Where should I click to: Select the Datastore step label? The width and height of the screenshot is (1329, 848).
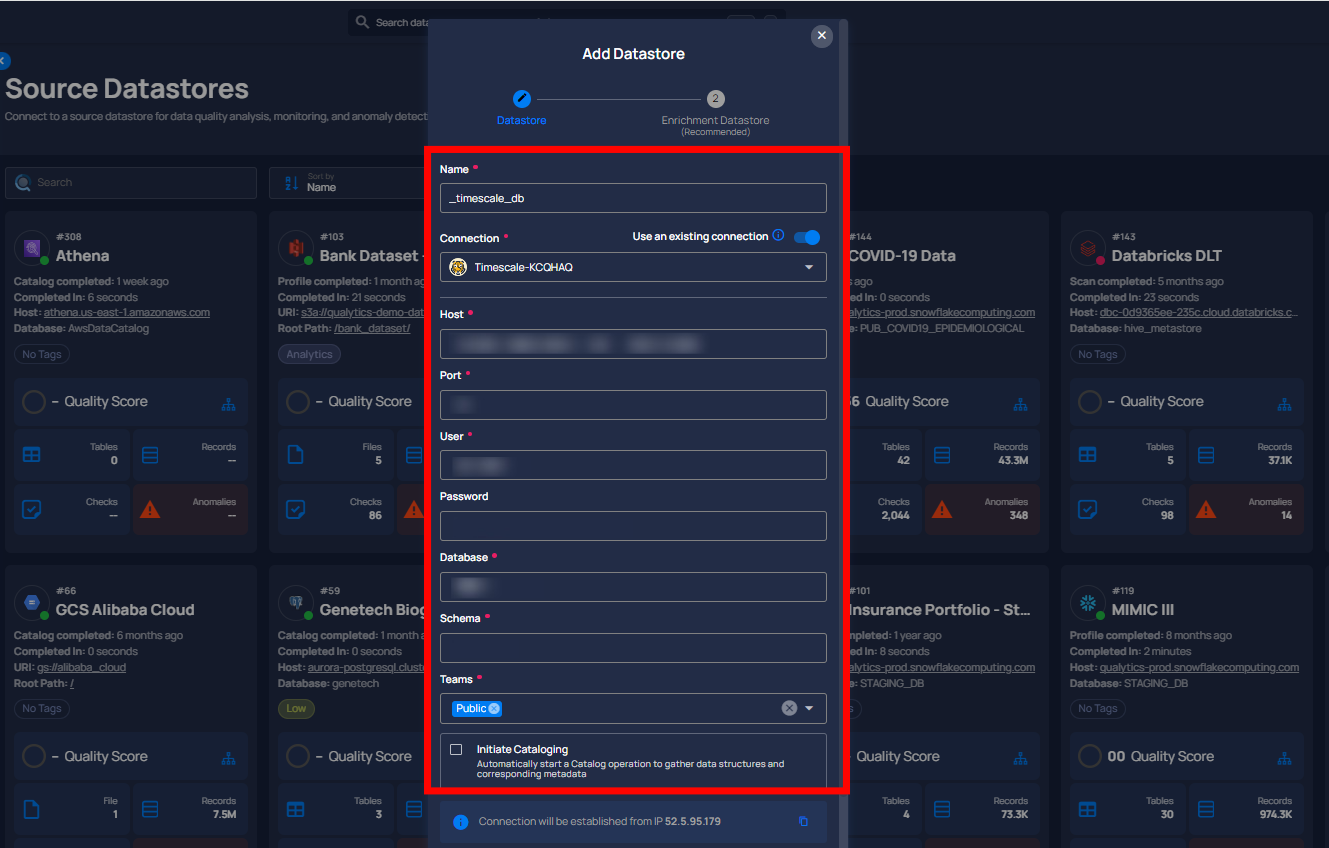pyautogui.click(x=521, y=120)
